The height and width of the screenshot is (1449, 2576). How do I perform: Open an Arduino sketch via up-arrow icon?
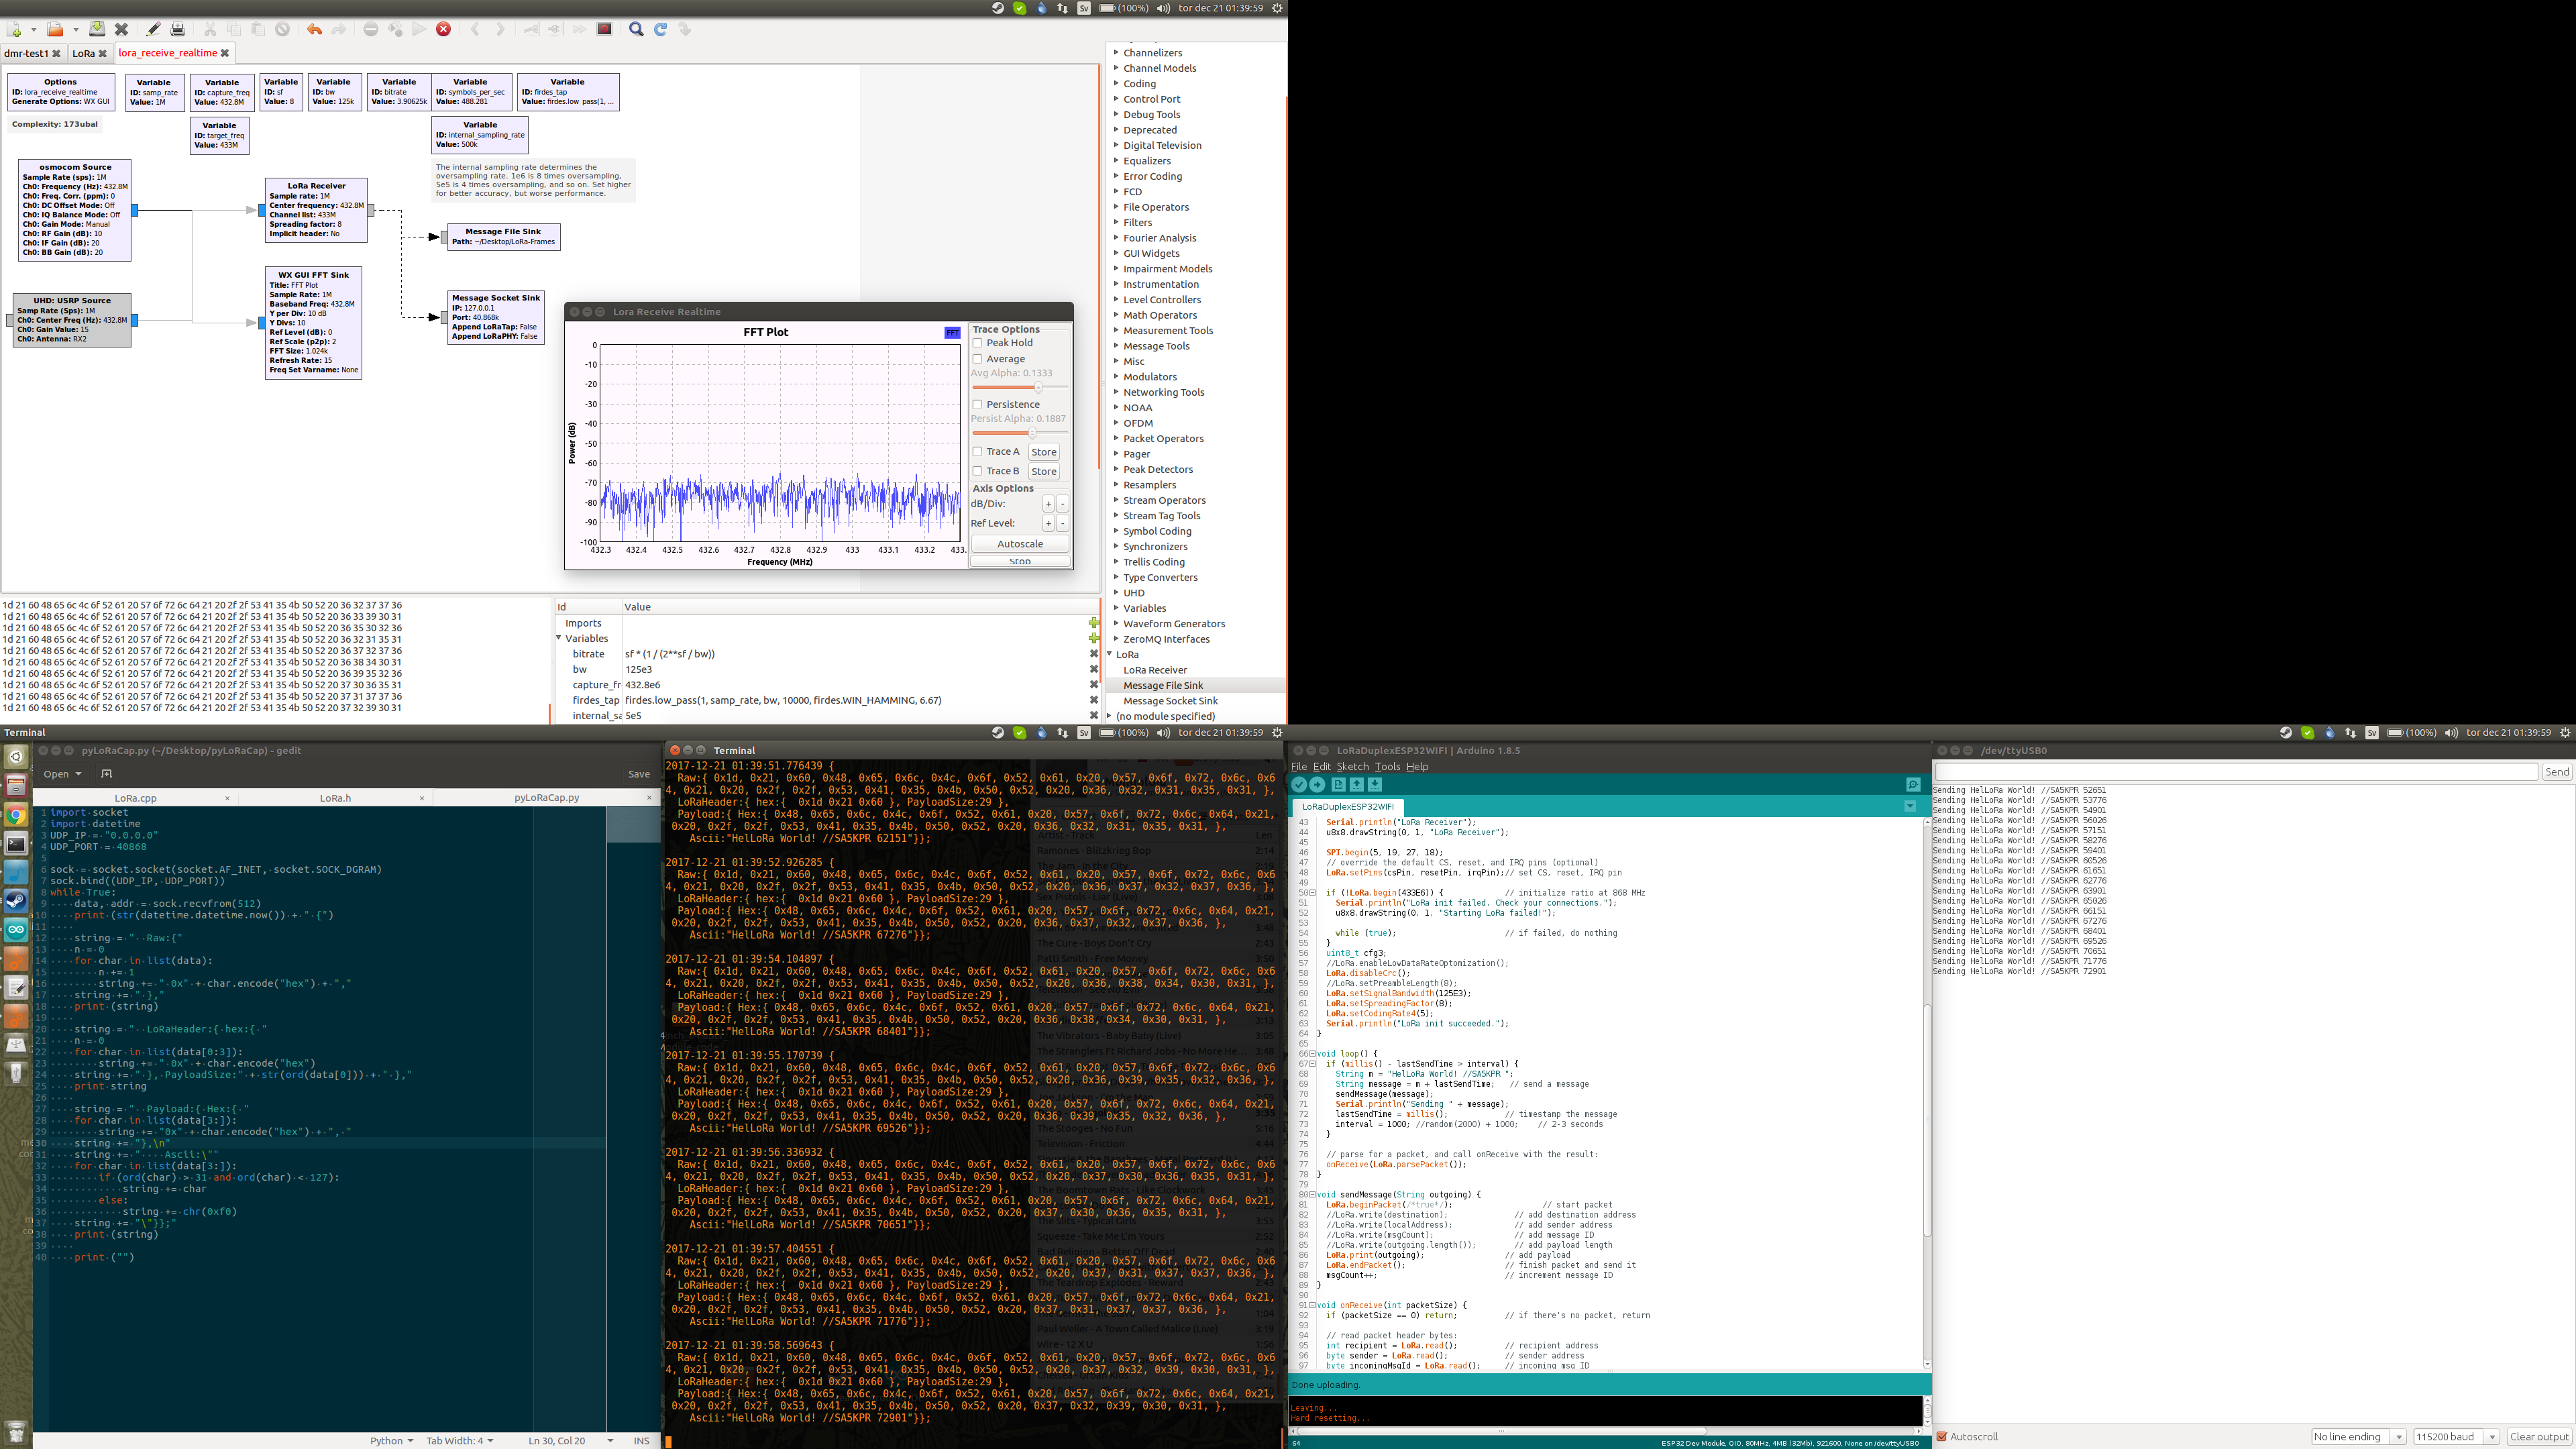click(x=1357, y=785)
